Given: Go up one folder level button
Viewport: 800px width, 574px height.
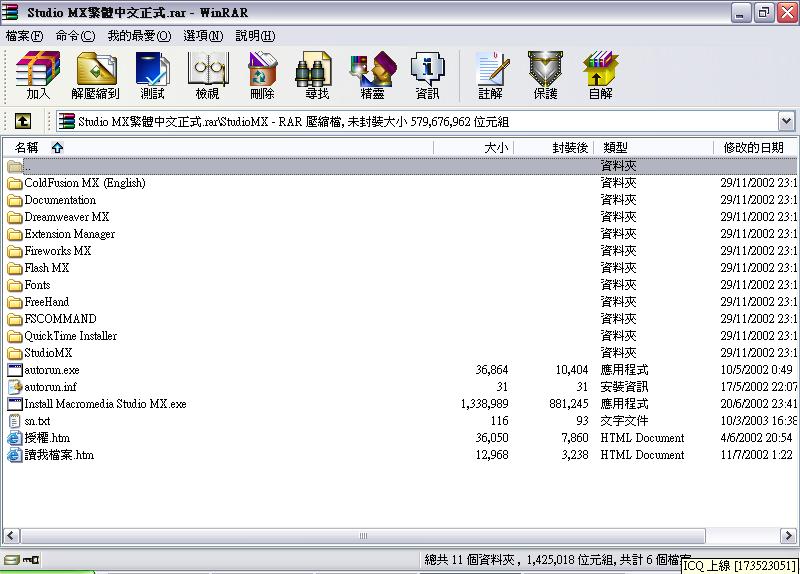Looking at the screenshot, I should [22, 121].
